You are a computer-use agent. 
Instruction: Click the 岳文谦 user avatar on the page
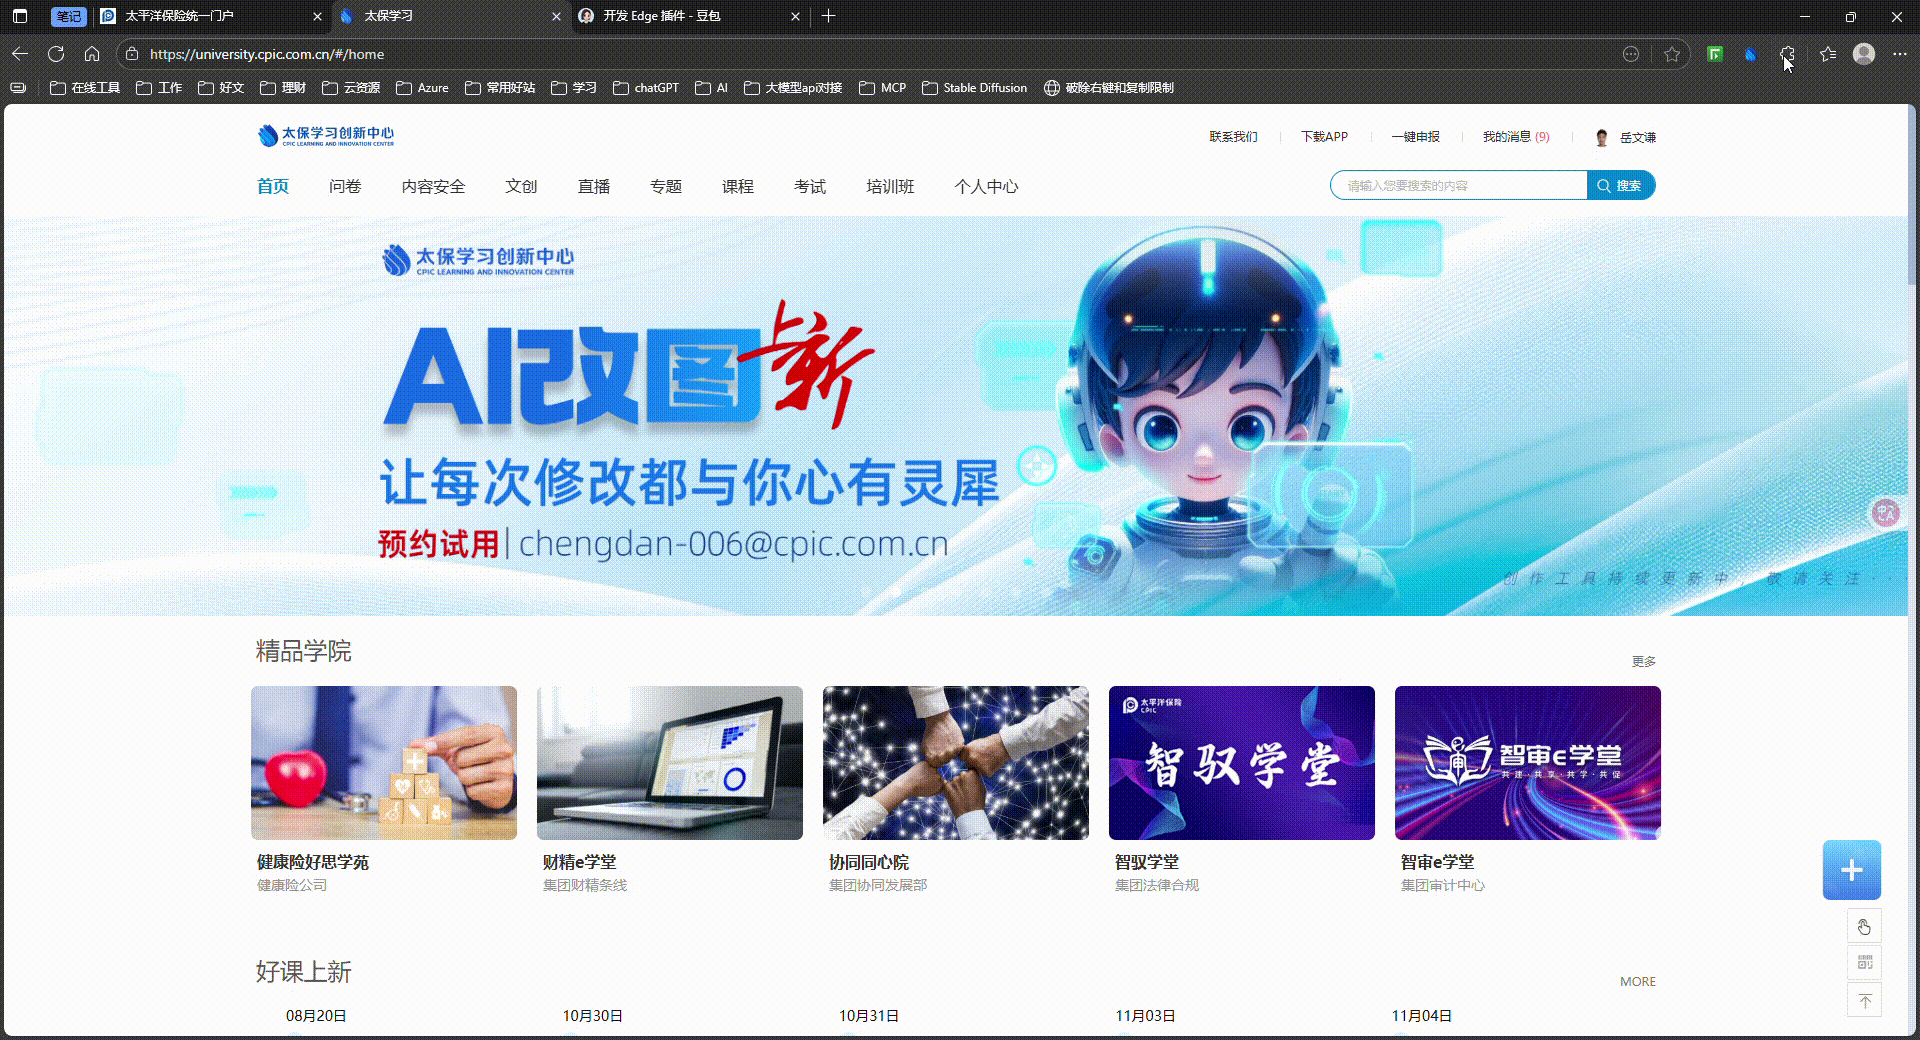coord(1601,137)
